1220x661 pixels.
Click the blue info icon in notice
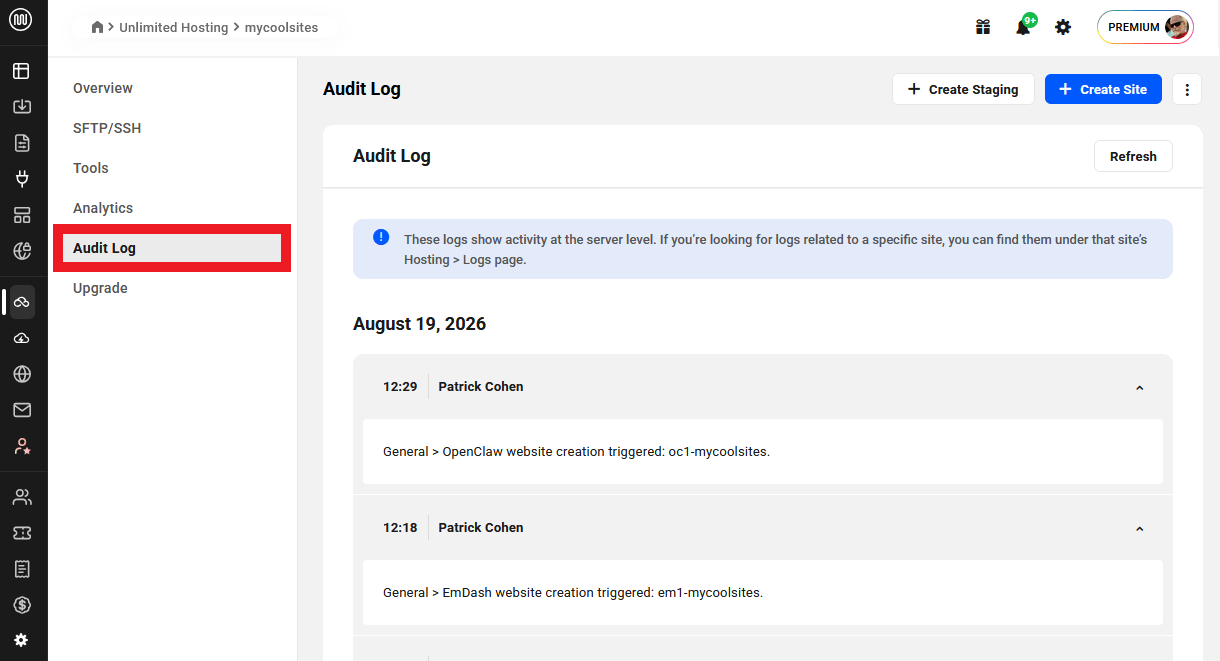(381, 237)
